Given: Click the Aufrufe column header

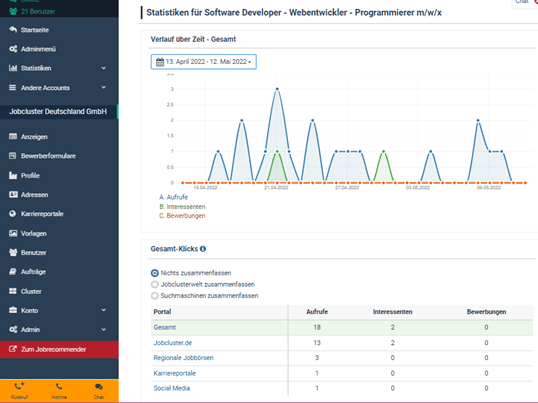Looking at the screenshot, I should click(317, 312).
